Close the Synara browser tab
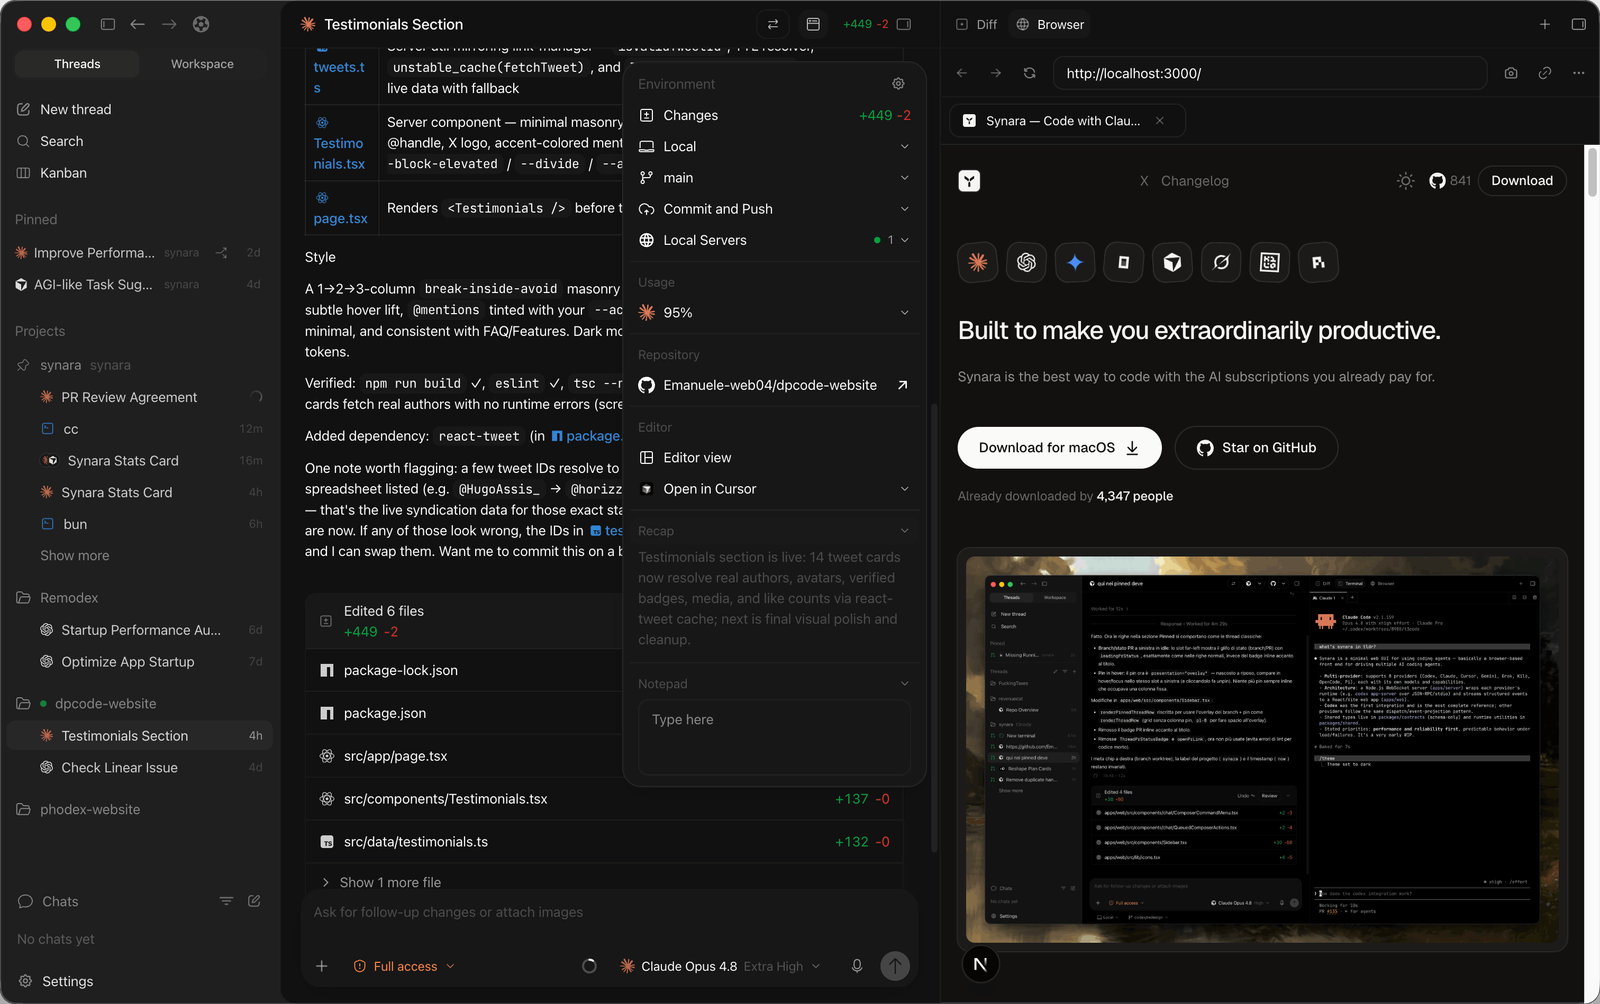1600x1004 pixels. click(x=1160, y=121)
